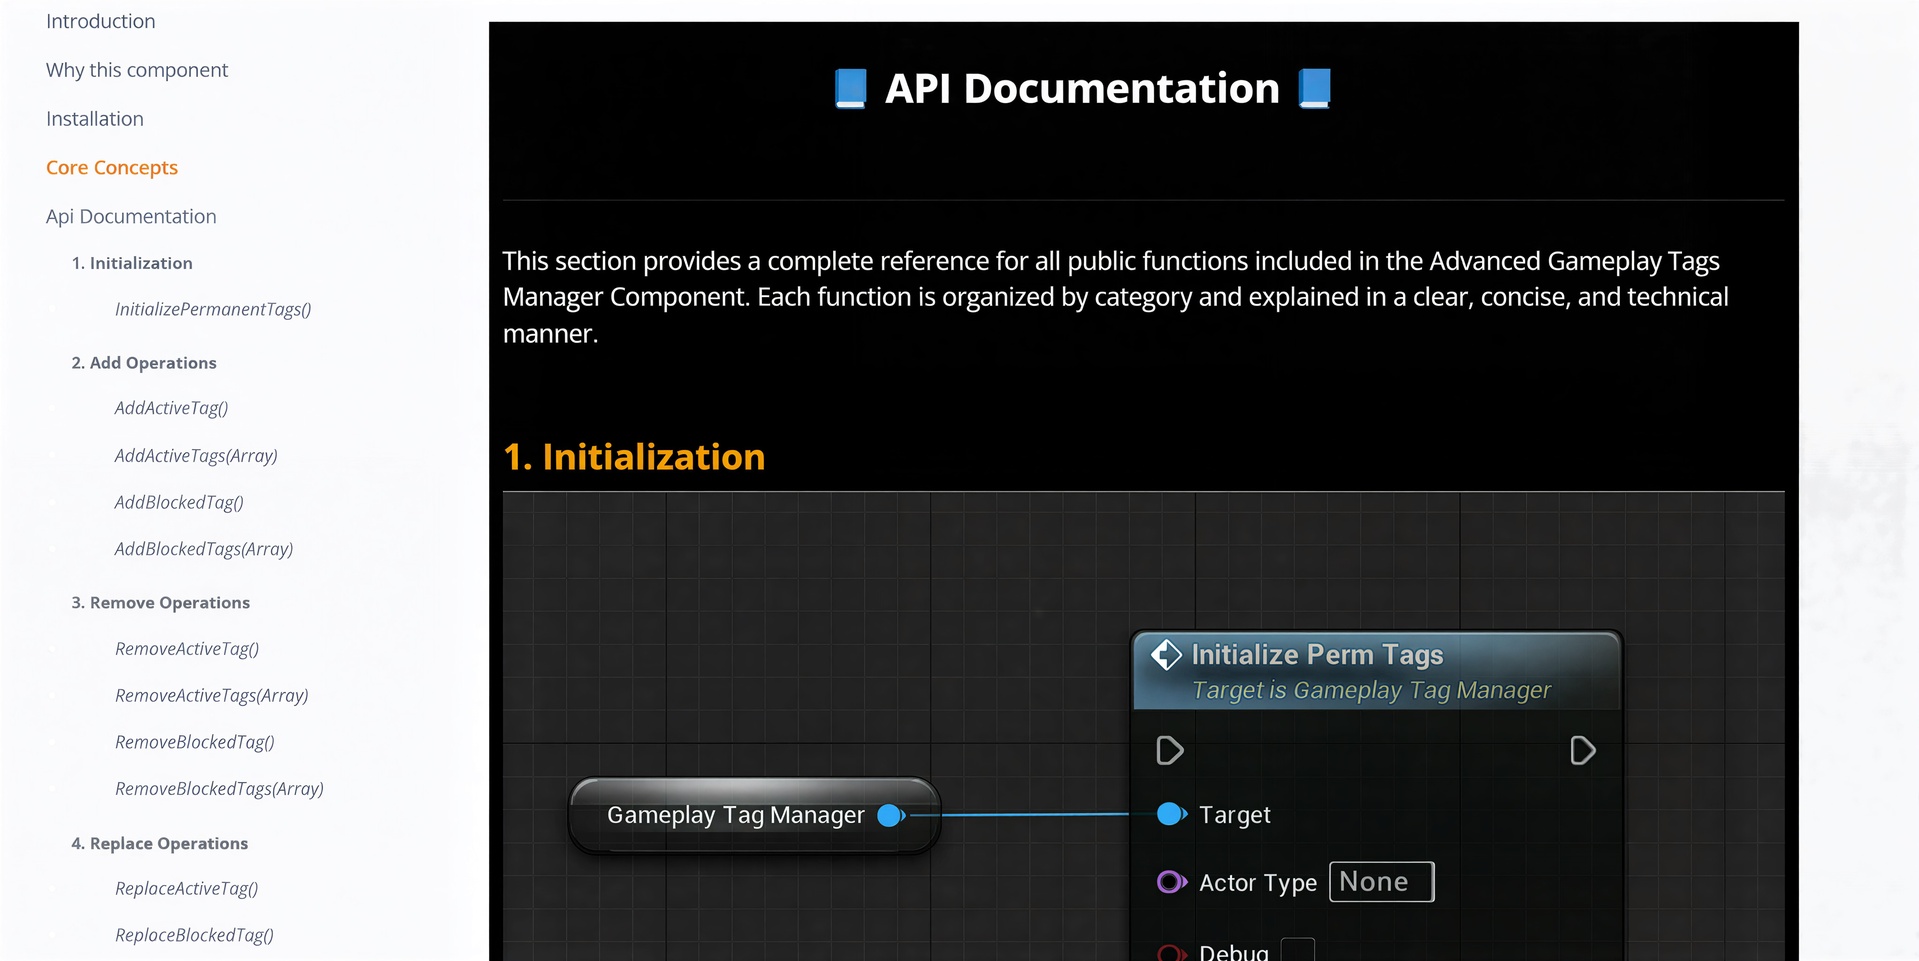Jump to 4. Replace Operations
Viewport: 1919px width, 961px height.
160,844
